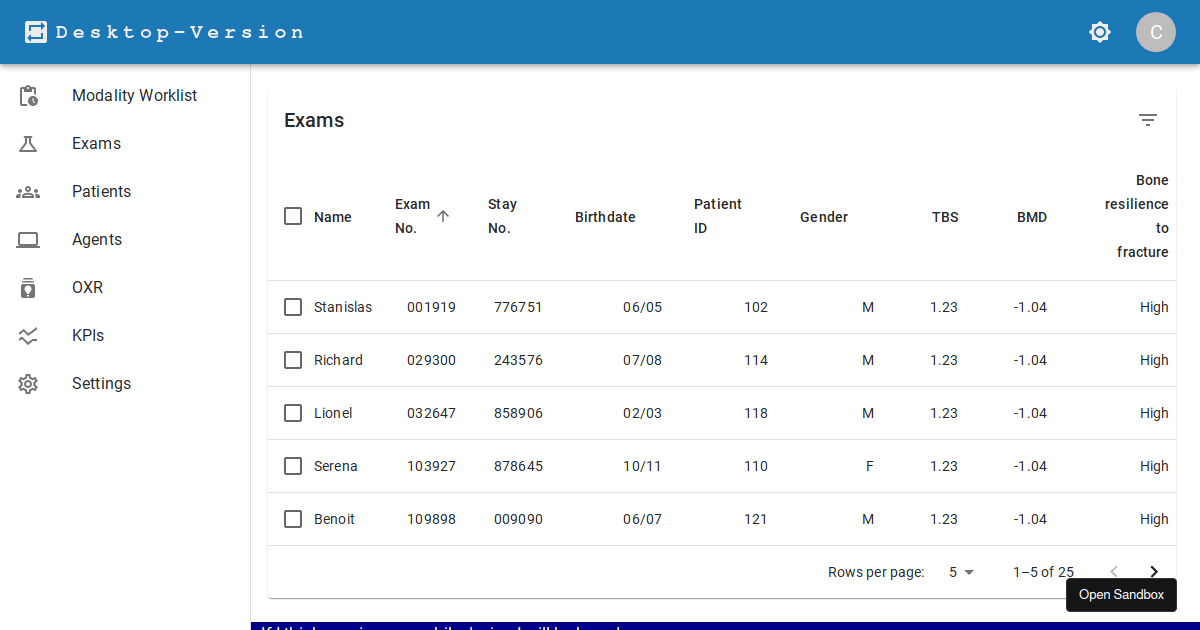
Task: Check the box for Stanislas row
Action: point(293,307)
